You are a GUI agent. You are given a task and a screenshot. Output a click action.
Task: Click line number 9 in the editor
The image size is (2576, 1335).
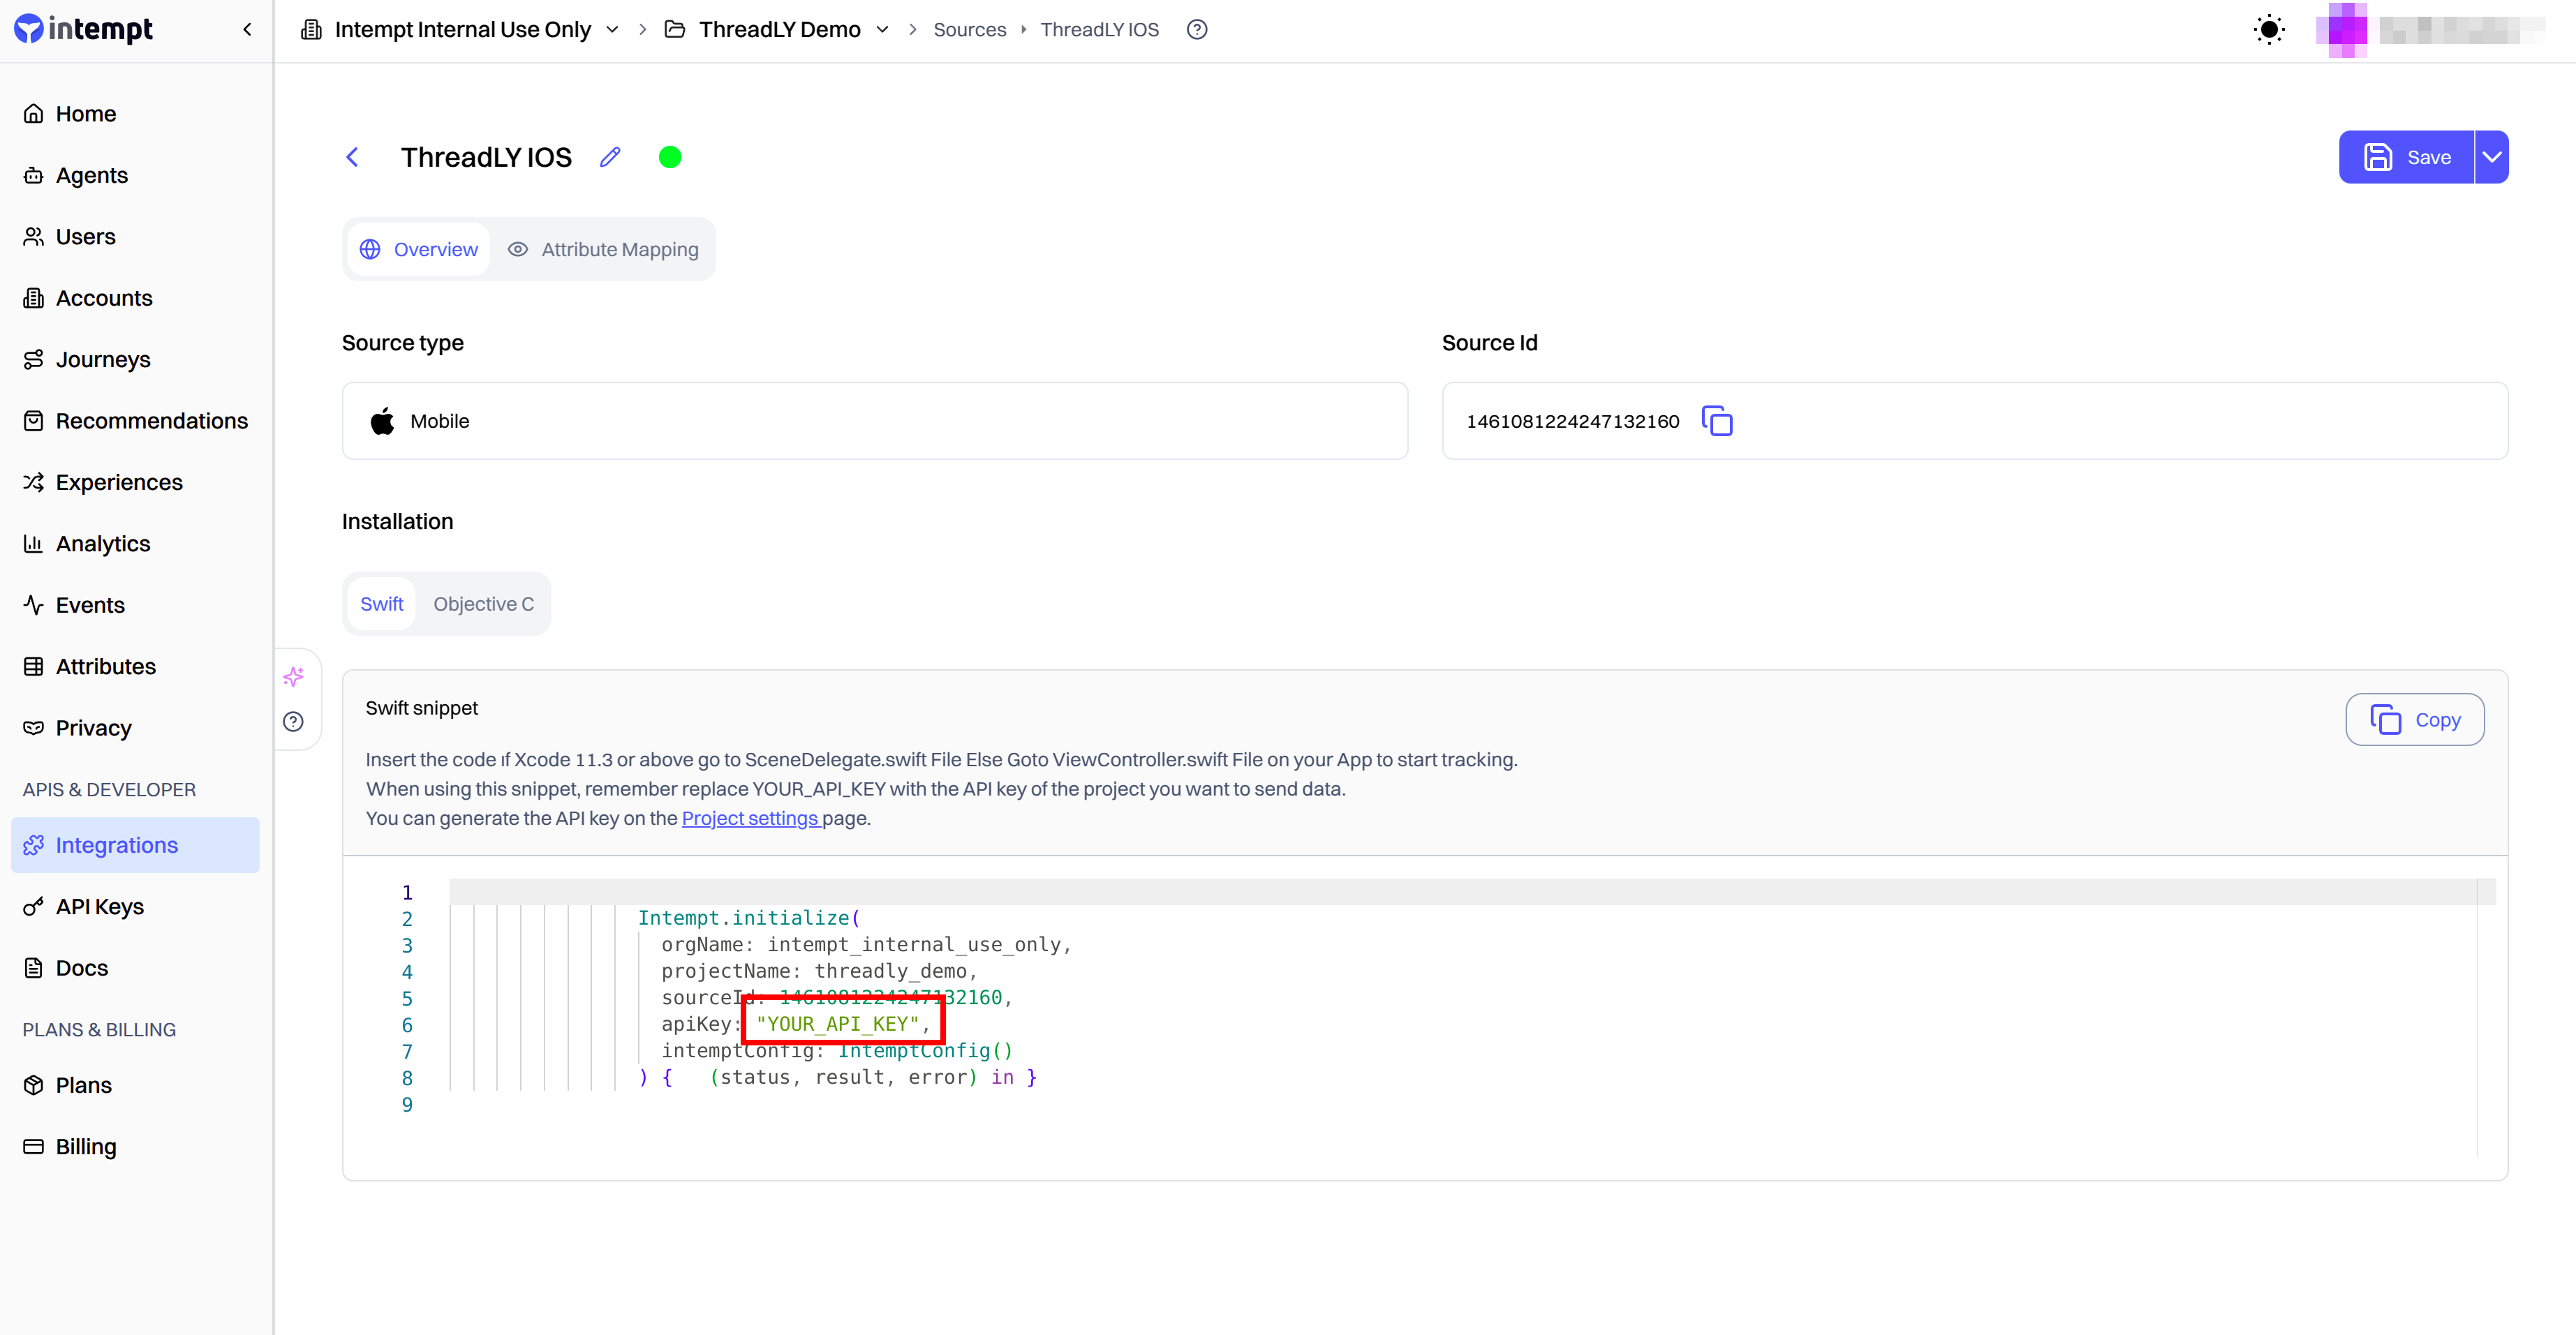[407, 1105]
